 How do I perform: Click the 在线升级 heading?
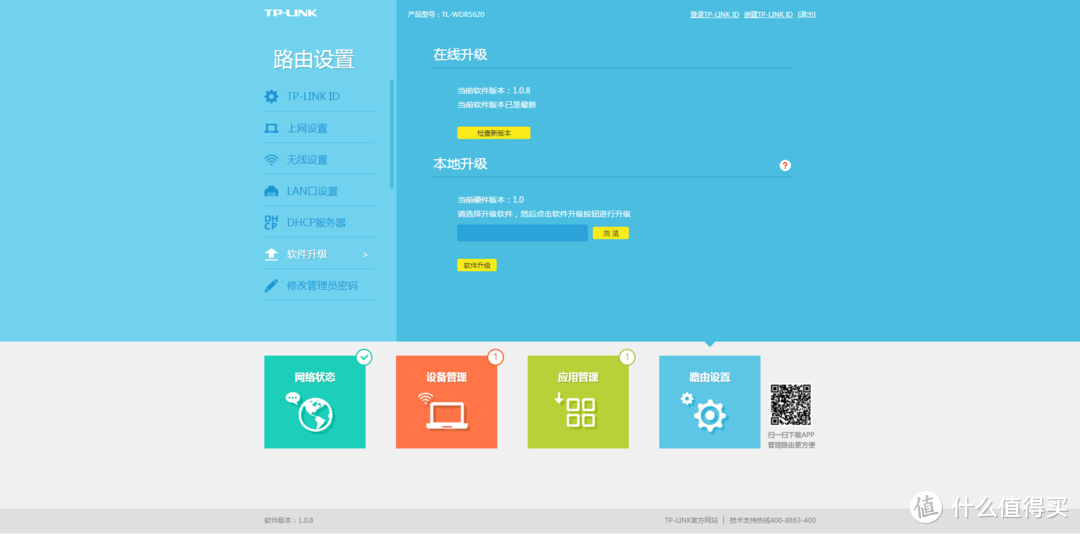460,55
